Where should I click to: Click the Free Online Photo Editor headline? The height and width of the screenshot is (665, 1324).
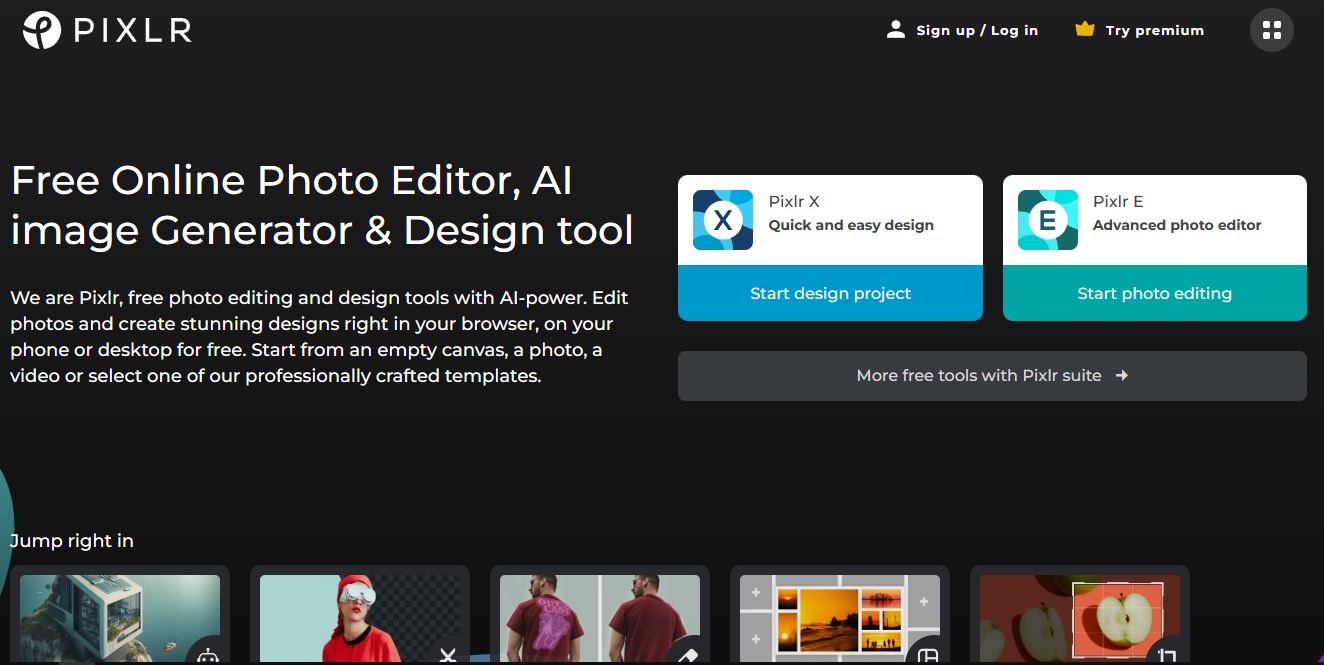pyautogui.click(x=322, y=205)
